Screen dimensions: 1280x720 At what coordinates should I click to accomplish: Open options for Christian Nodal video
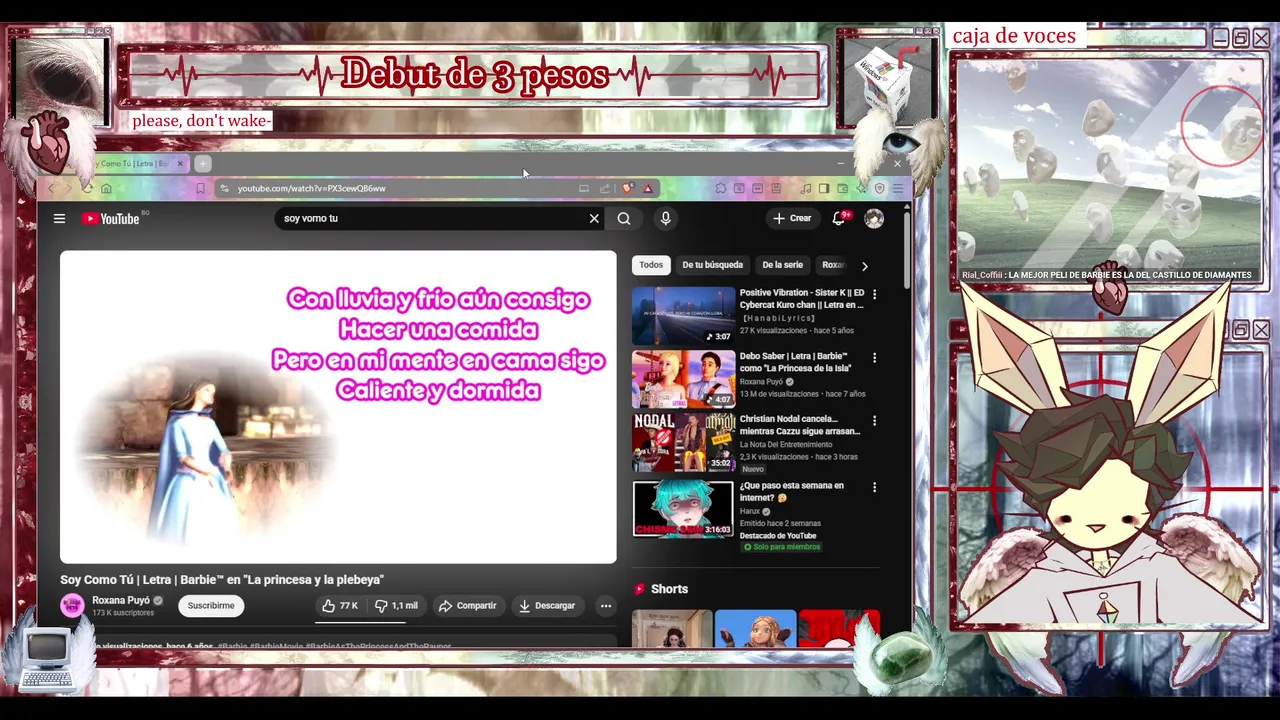click(x=874, y=421)
